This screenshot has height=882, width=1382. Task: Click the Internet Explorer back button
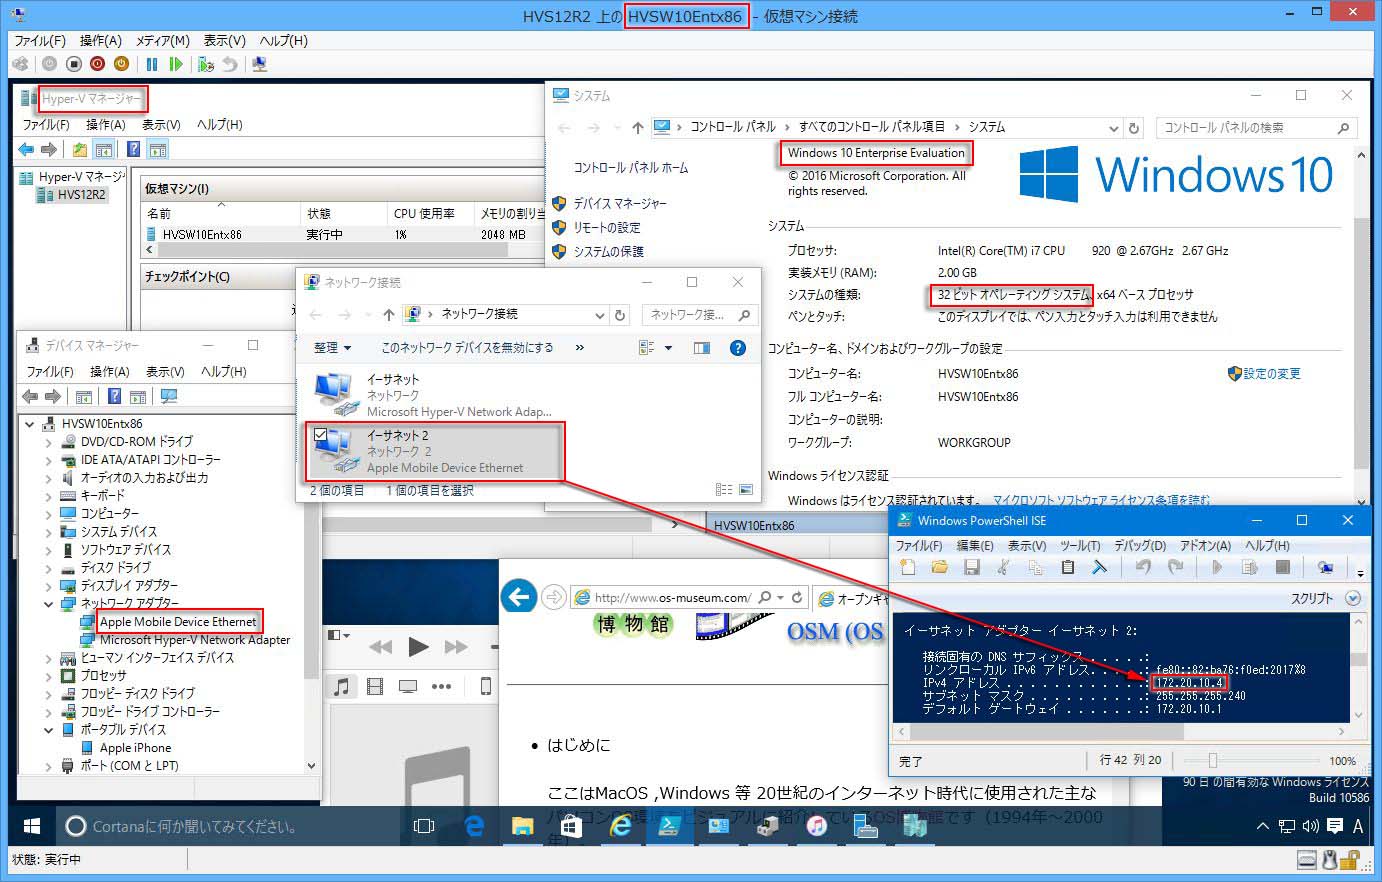tap(518, 597)
